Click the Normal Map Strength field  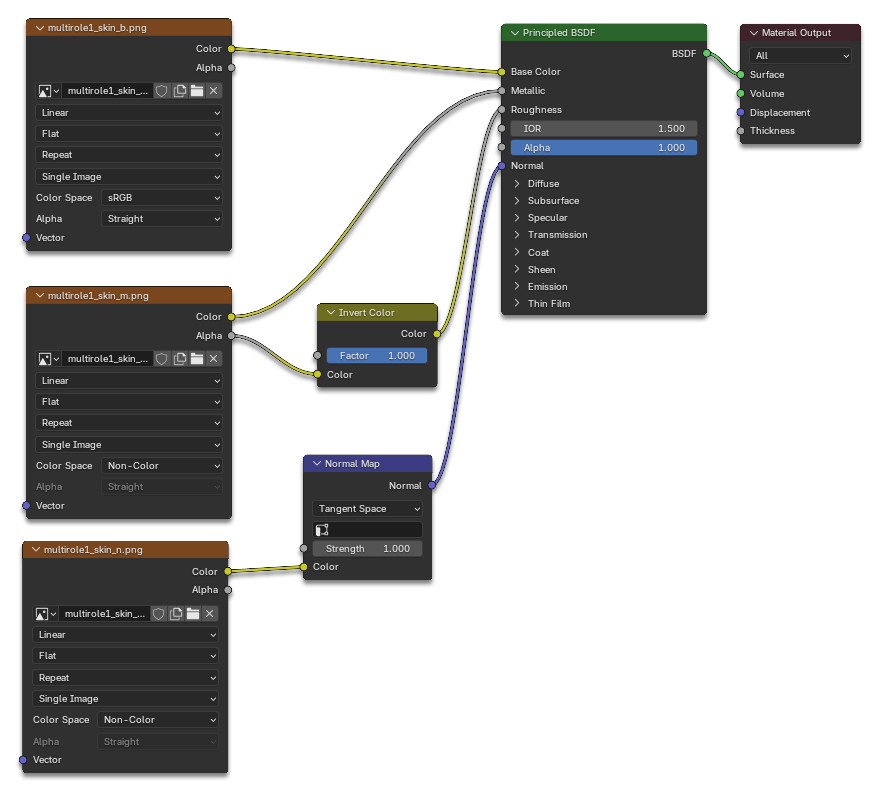point(367,549)
